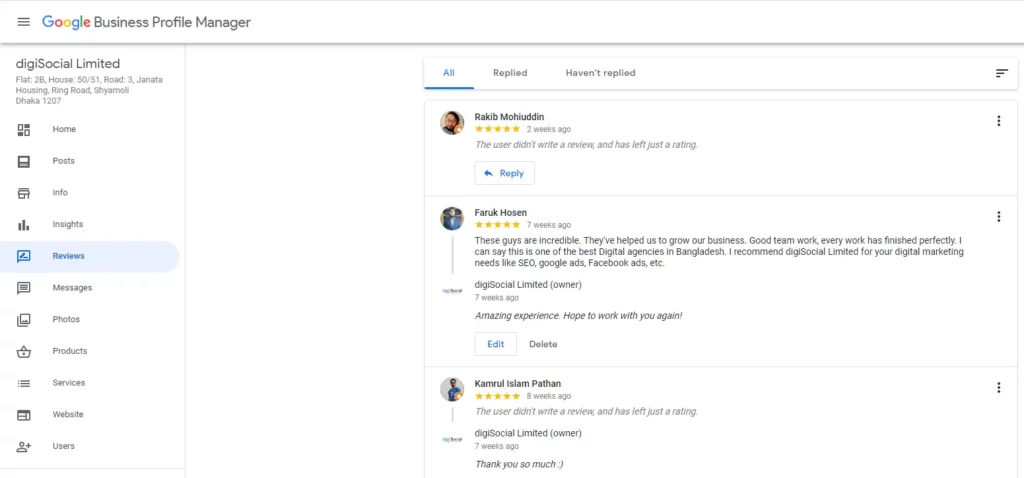Open the sort reviews filter icon
The image size is (1024, 478).
click(1002, 73)
